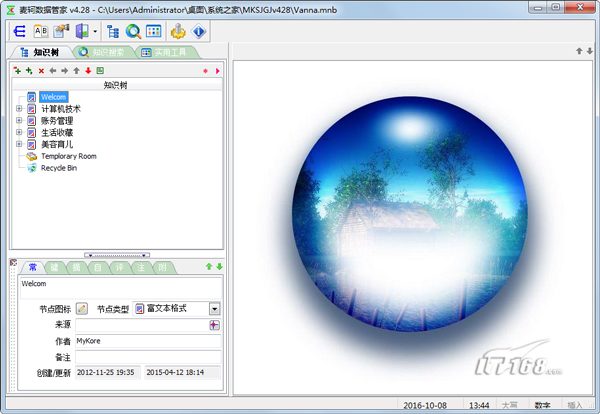Image resolution: width=600 pixels, height=414 pixels.
Task: Select the 账务管理 tree node
Action: point(57,121)
